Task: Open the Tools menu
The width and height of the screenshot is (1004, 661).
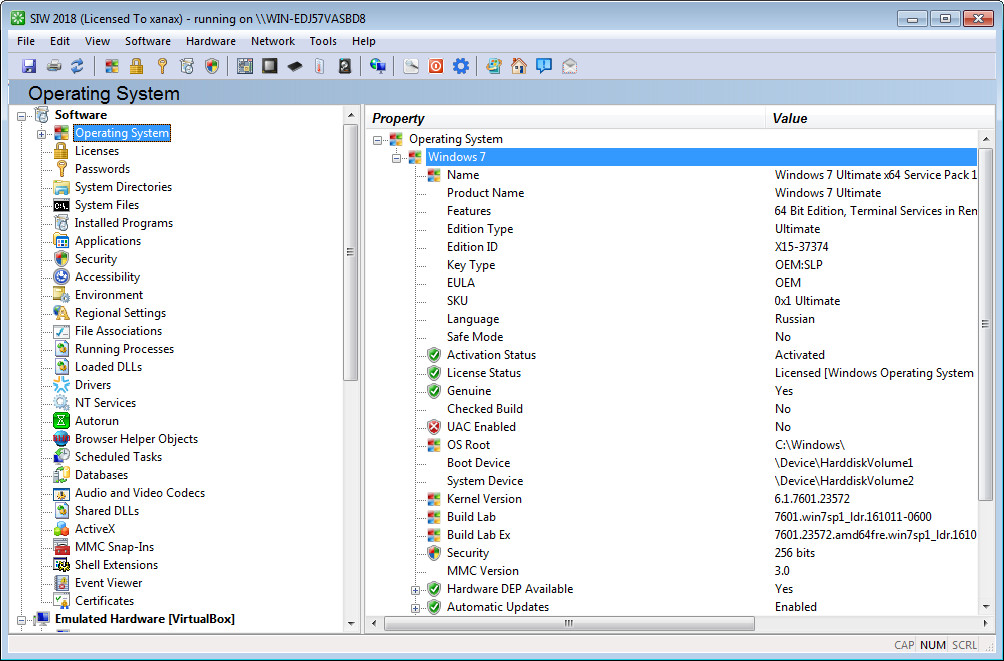Action: click(x=323, y=41)
